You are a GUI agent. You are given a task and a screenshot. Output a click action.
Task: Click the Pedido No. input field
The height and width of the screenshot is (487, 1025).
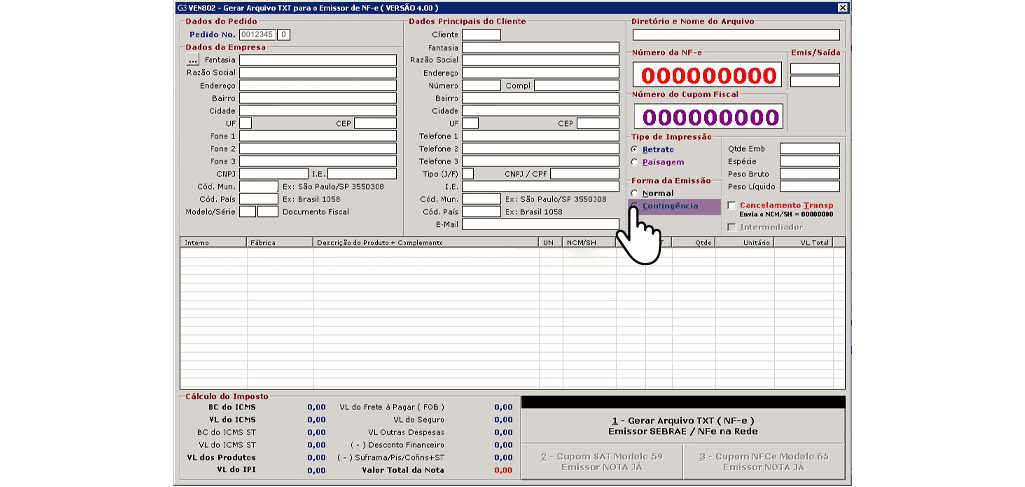pyautogui.click(x=257, y=34)
